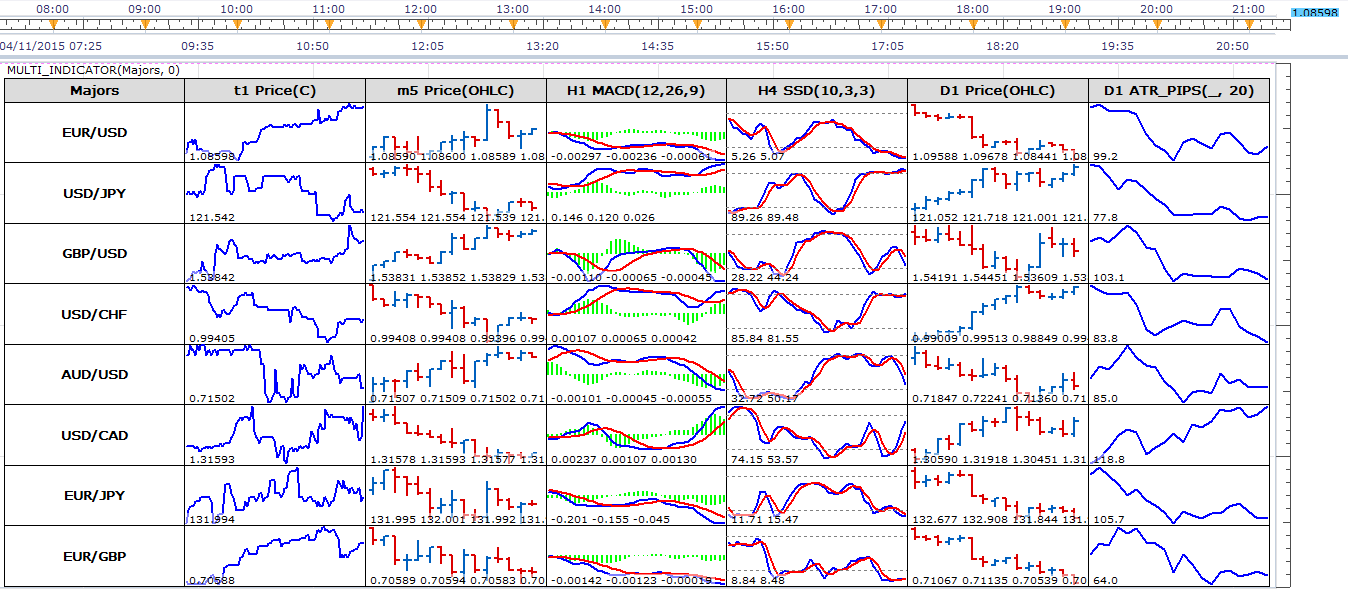Open the EUR/USD t1 price line chart
This screenshot has width=1348, height=589.
[x=275, y=132]
